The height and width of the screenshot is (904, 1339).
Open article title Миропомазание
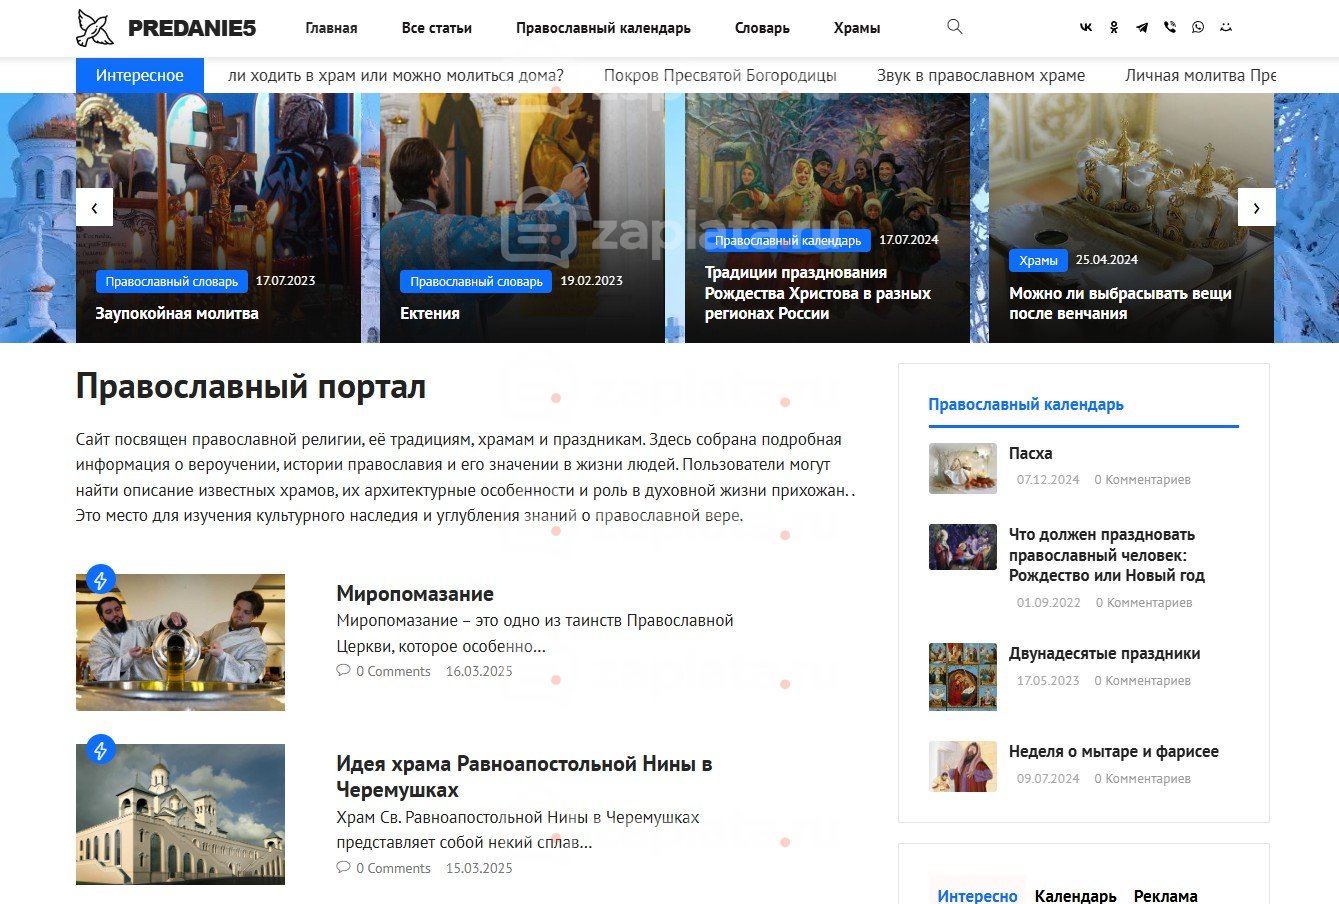(415, 593)
